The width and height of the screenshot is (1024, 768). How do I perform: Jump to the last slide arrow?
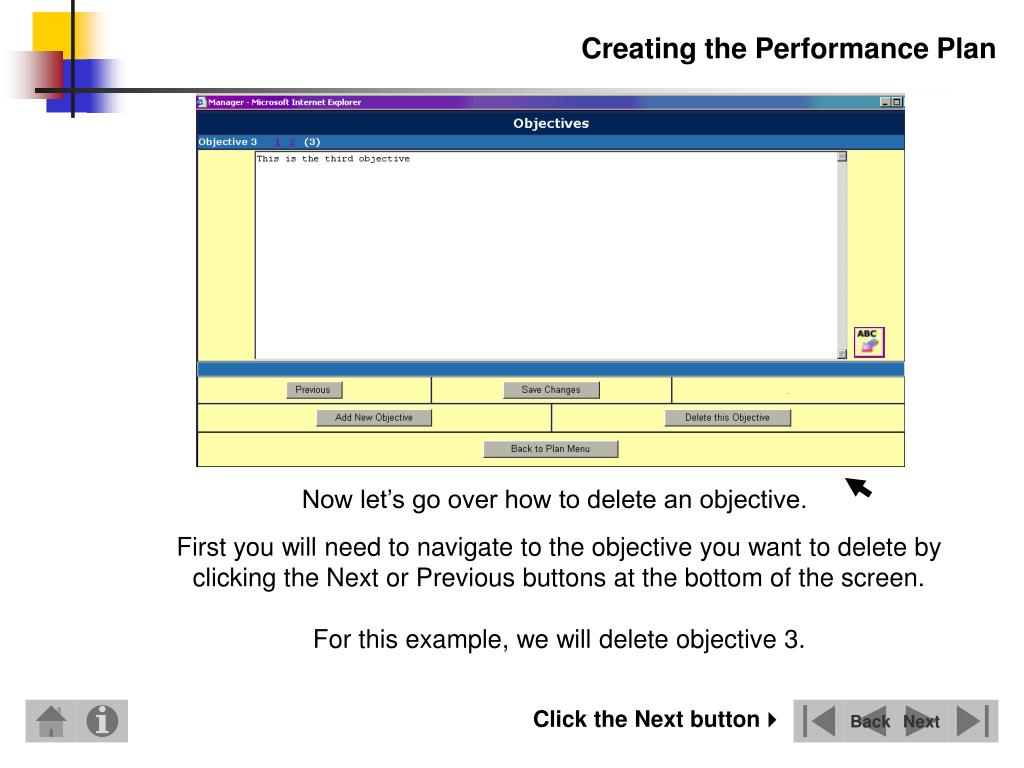pyautogui.click(x=972, y=721)
